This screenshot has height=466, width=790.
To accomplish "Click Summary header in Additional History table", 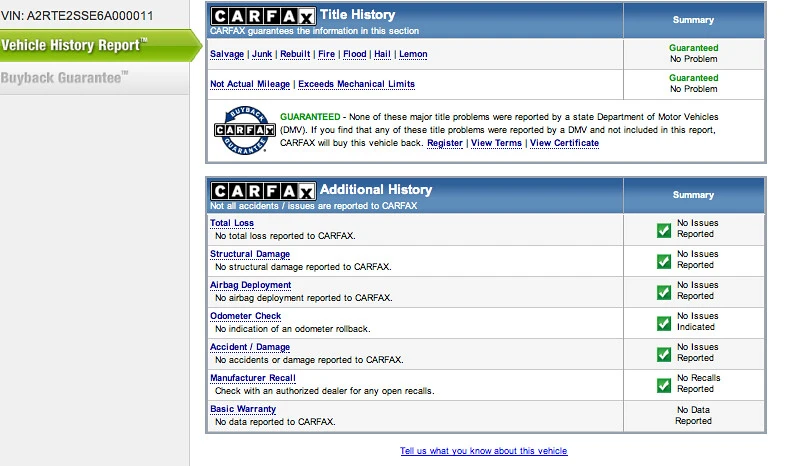I will 693,195.
